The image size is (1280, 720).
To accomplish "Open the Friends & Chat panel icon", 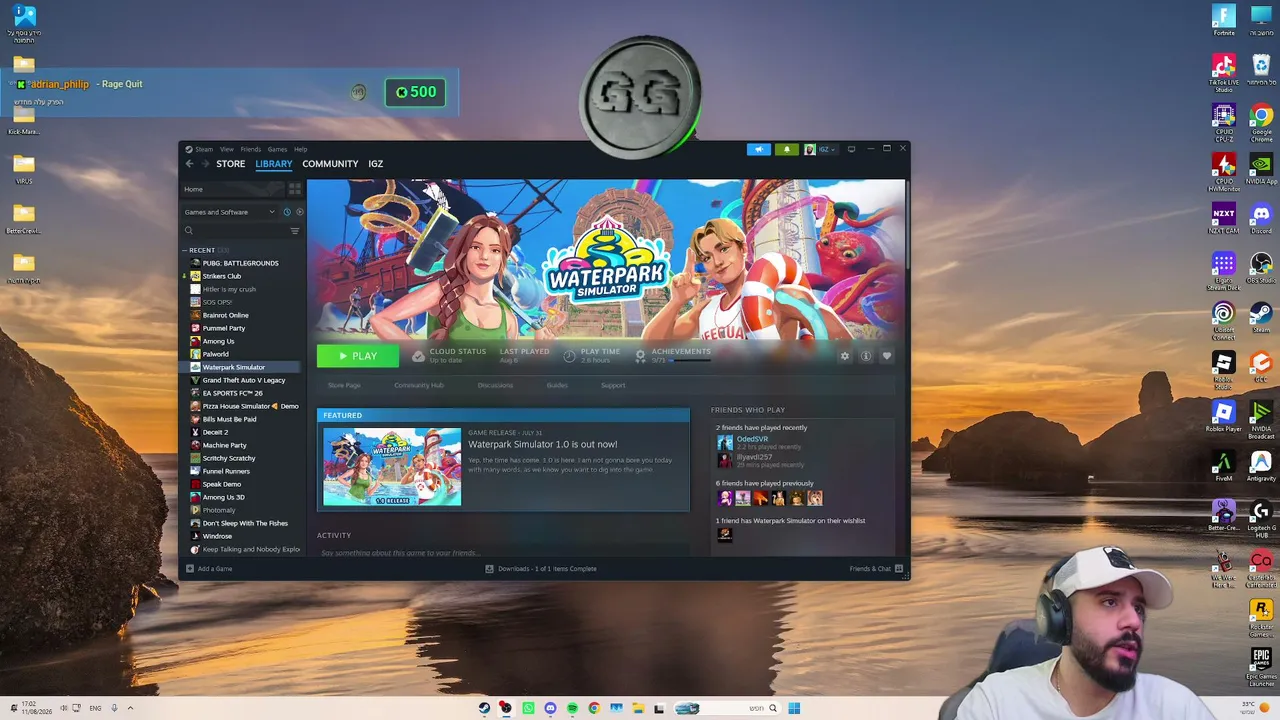I will pyautogui.click(x=899, y=569).
